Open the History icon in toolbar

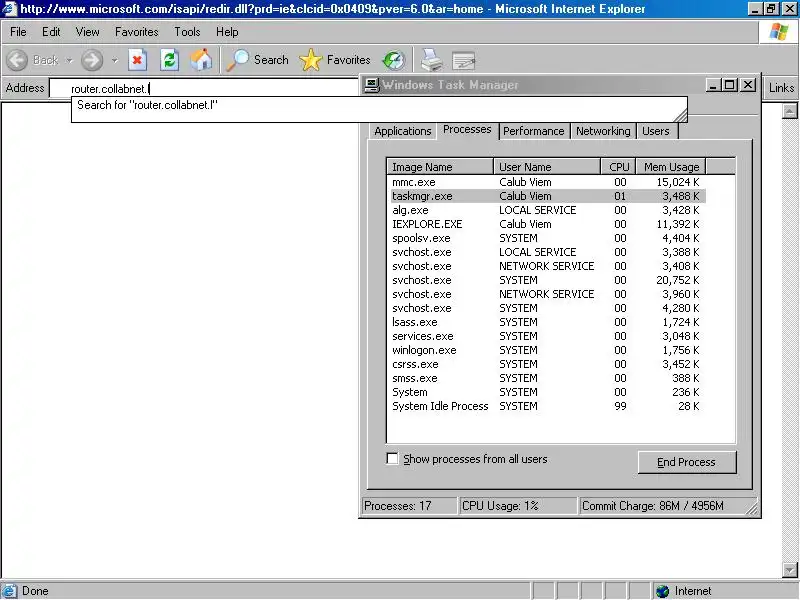click(394, 60)
